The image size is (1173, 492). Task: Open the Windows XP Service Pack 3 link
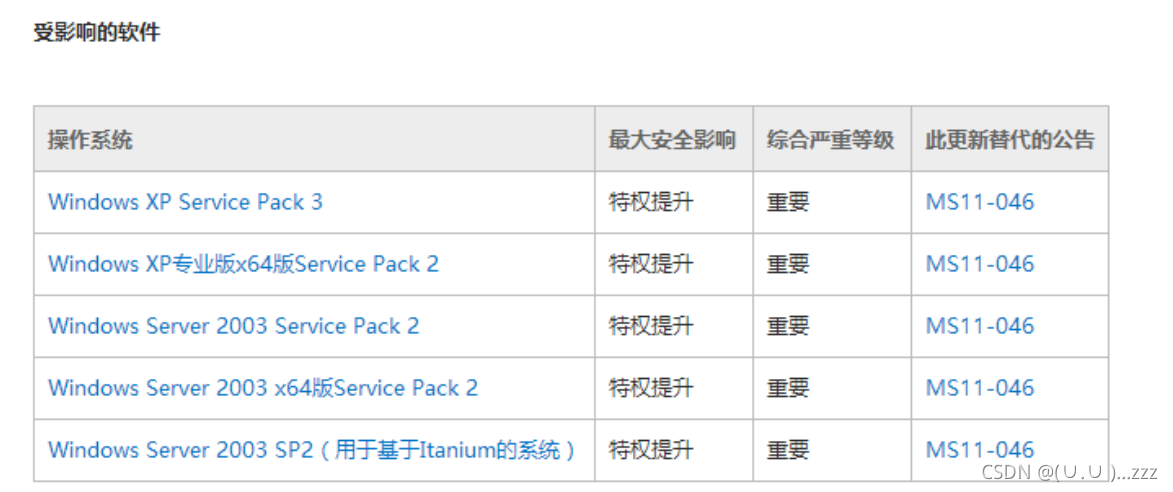tap(186, 202)
